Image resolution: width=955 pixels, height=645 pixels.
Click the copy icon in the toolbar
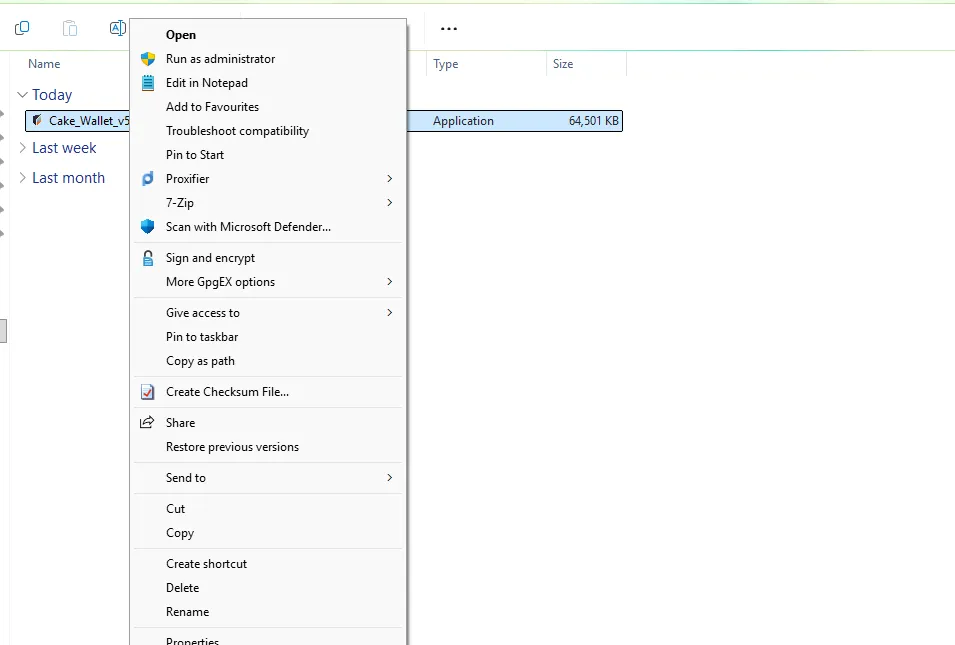coord(22,28)
